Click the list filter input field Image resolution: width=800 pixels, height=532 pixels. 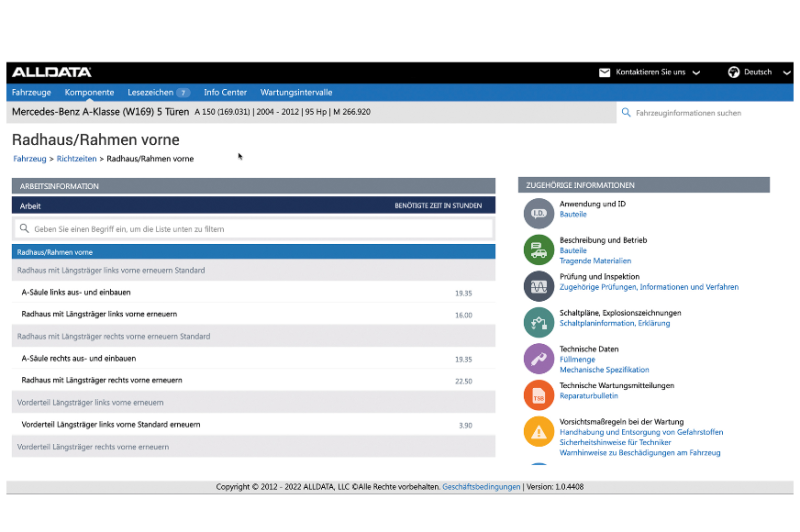pyautogui.click(x=255, y=229)
